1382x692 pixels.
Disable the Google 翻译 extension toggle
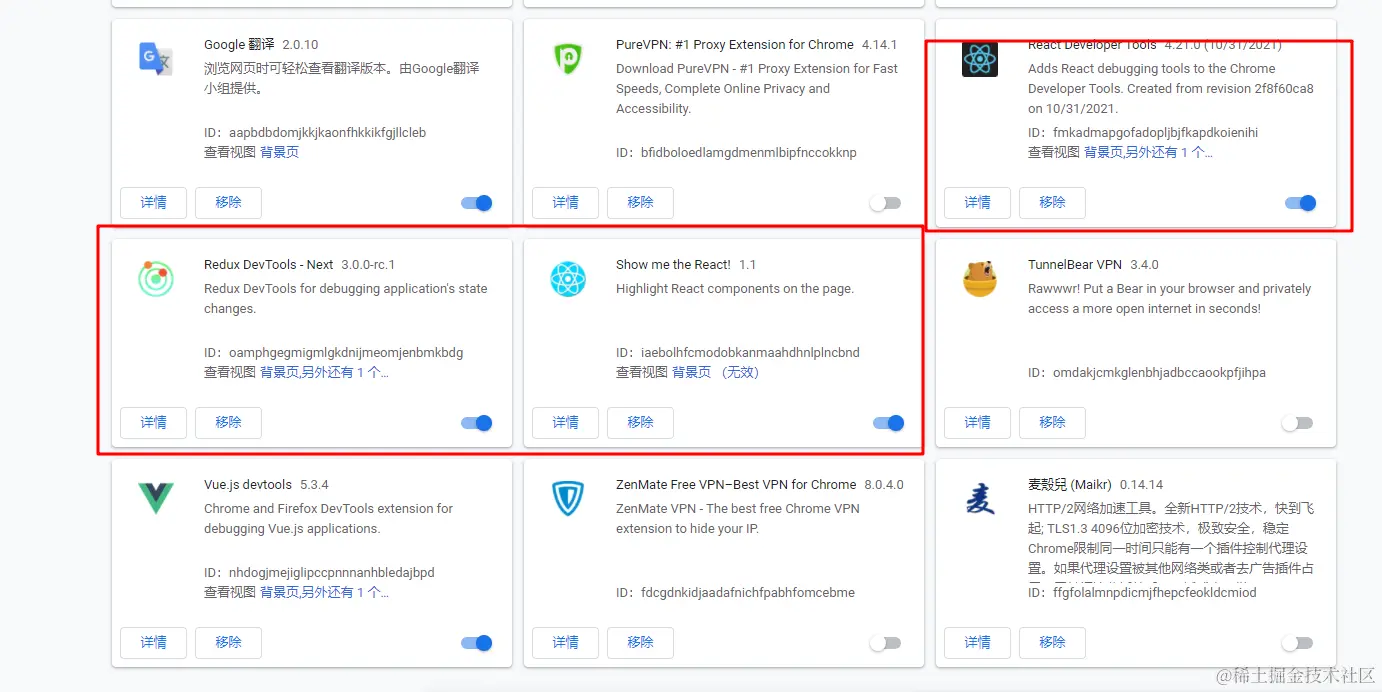coord(476,203)
